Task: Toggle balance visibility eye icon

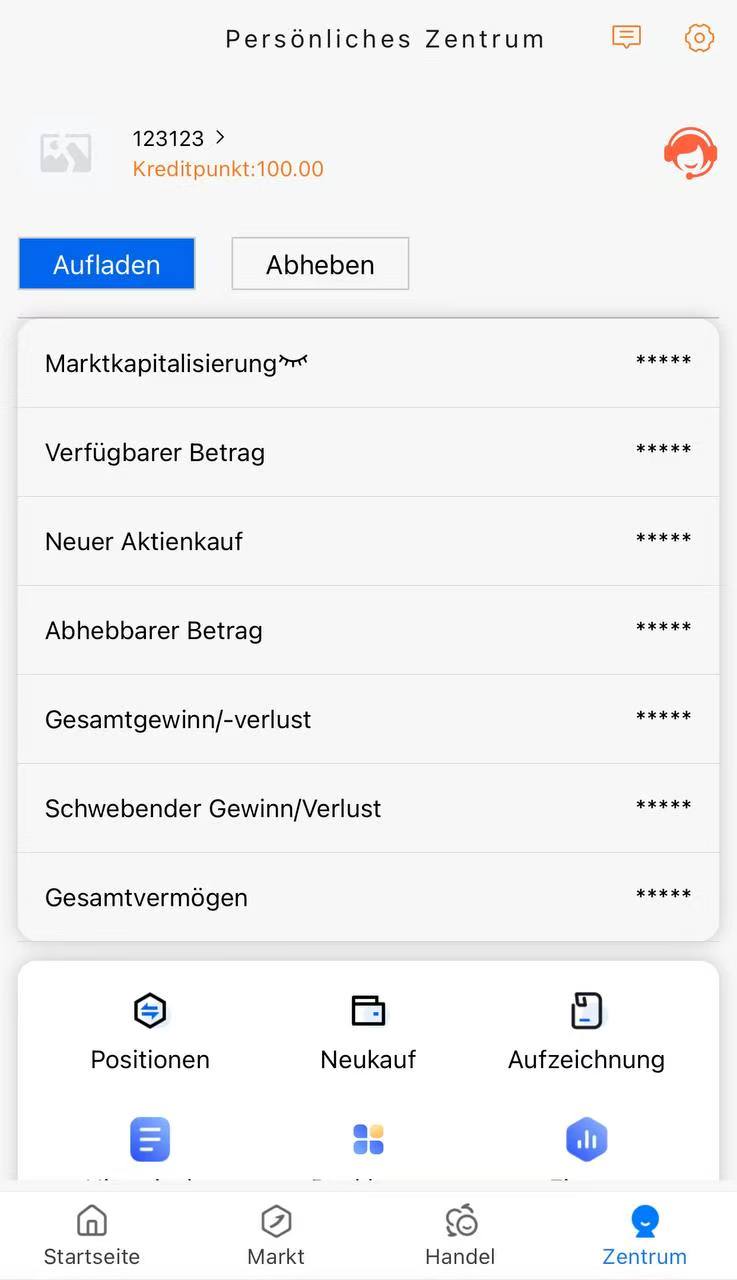Action: coord(293,362)
